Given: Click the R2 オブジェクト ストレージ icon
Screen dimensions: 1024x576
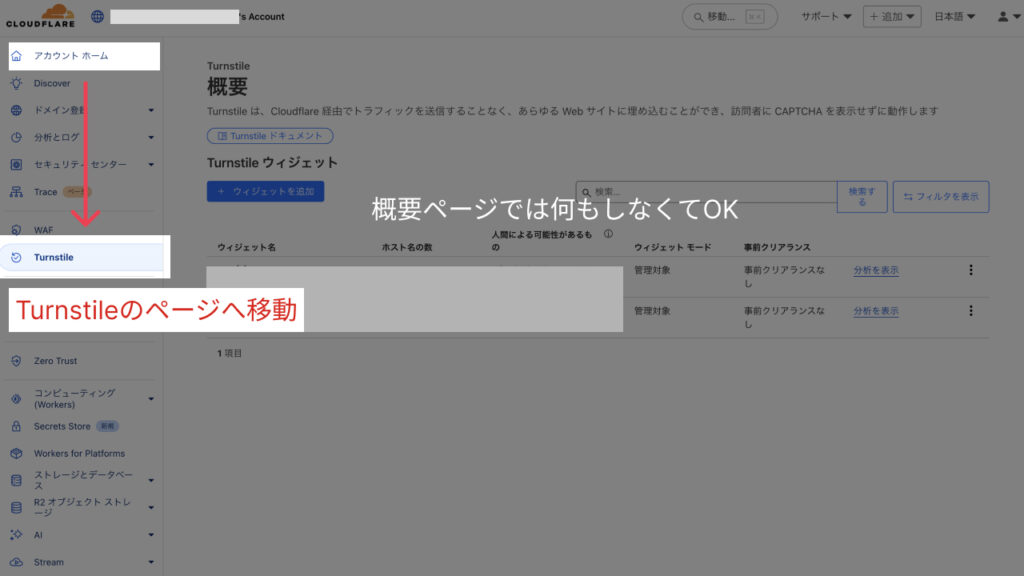Looking at the screenshot, I should [16, 507].
